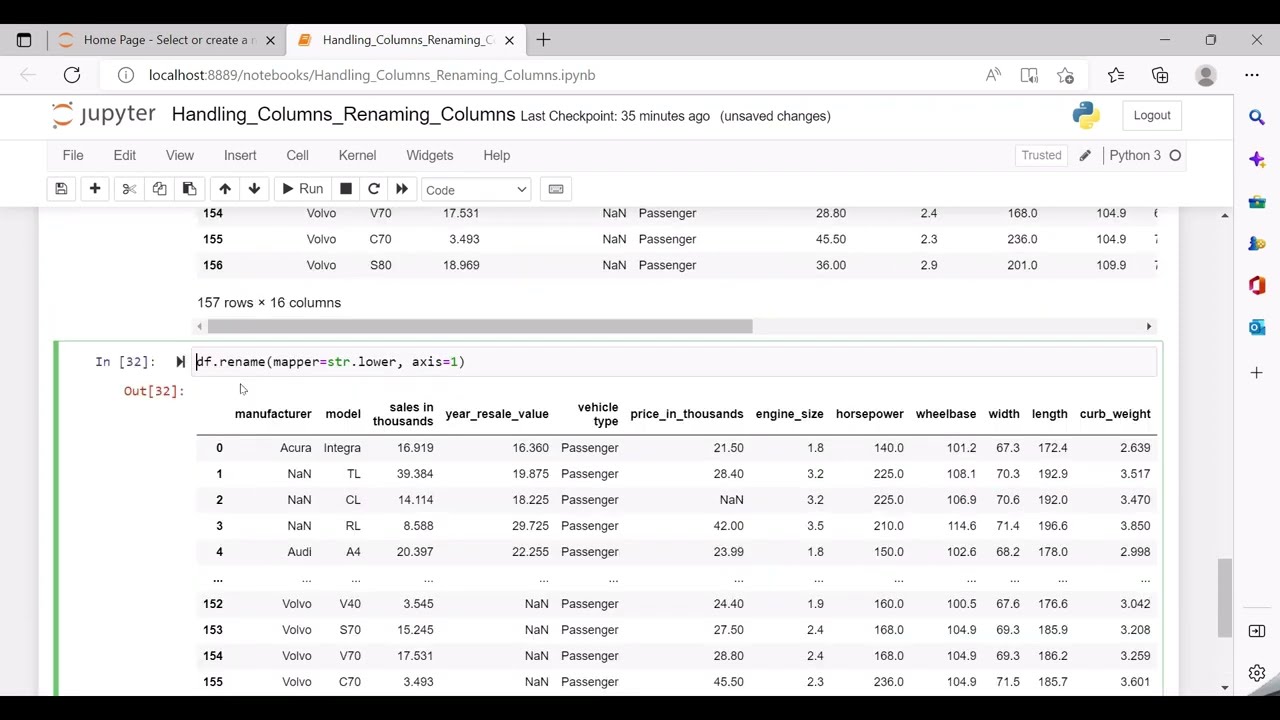Screen dimensions: 1280x720
Task: Restart kernel and run all cells icon
Action: click(402, 189)
